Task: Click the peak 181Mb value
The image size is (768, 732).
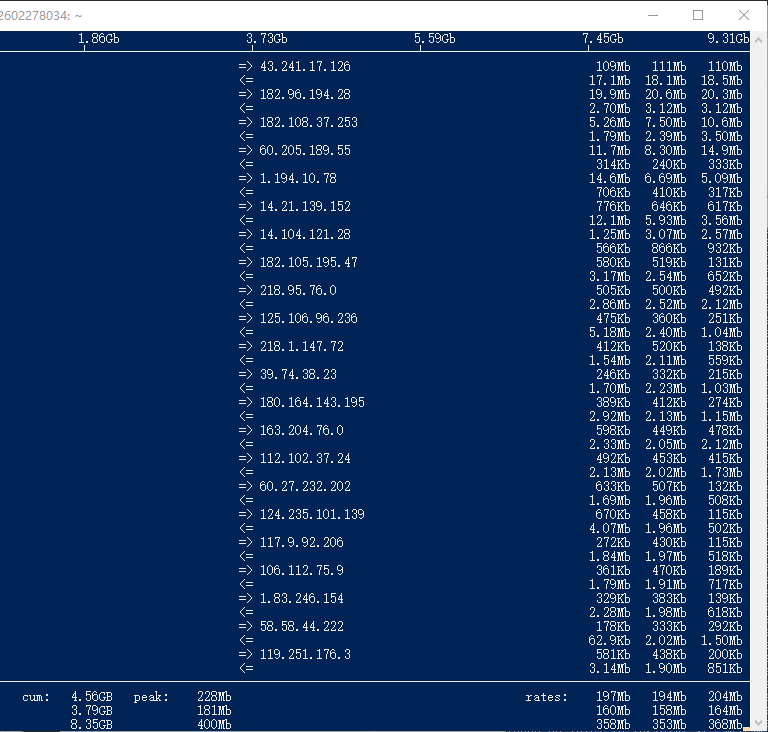Action: [214, 710]
